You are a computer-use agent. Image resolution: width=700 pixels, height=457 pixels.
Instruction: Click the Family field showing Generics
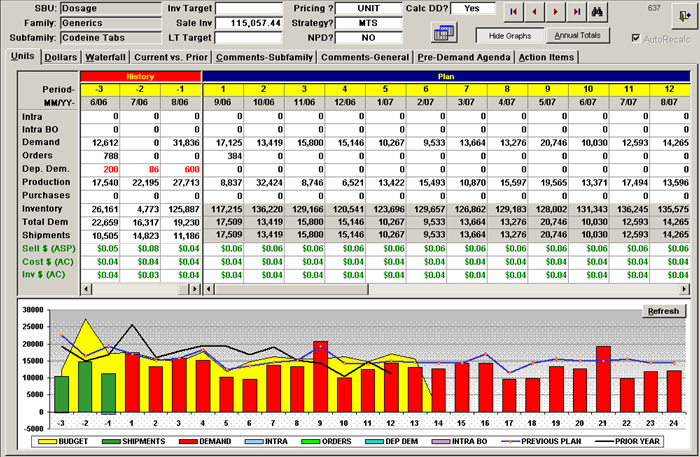[111, 23]
